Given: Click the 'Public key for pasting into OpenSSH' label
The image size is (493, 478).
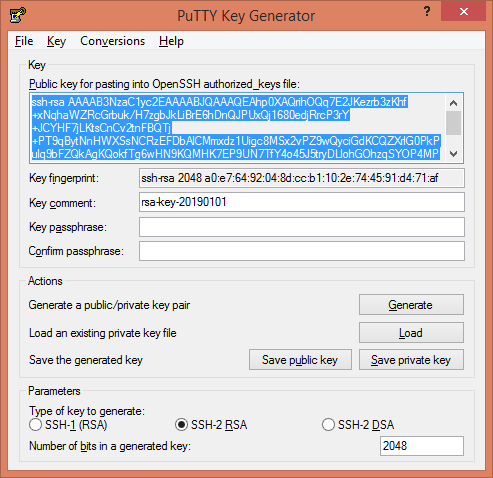Looking at the screenshot, I should point(164,84).
